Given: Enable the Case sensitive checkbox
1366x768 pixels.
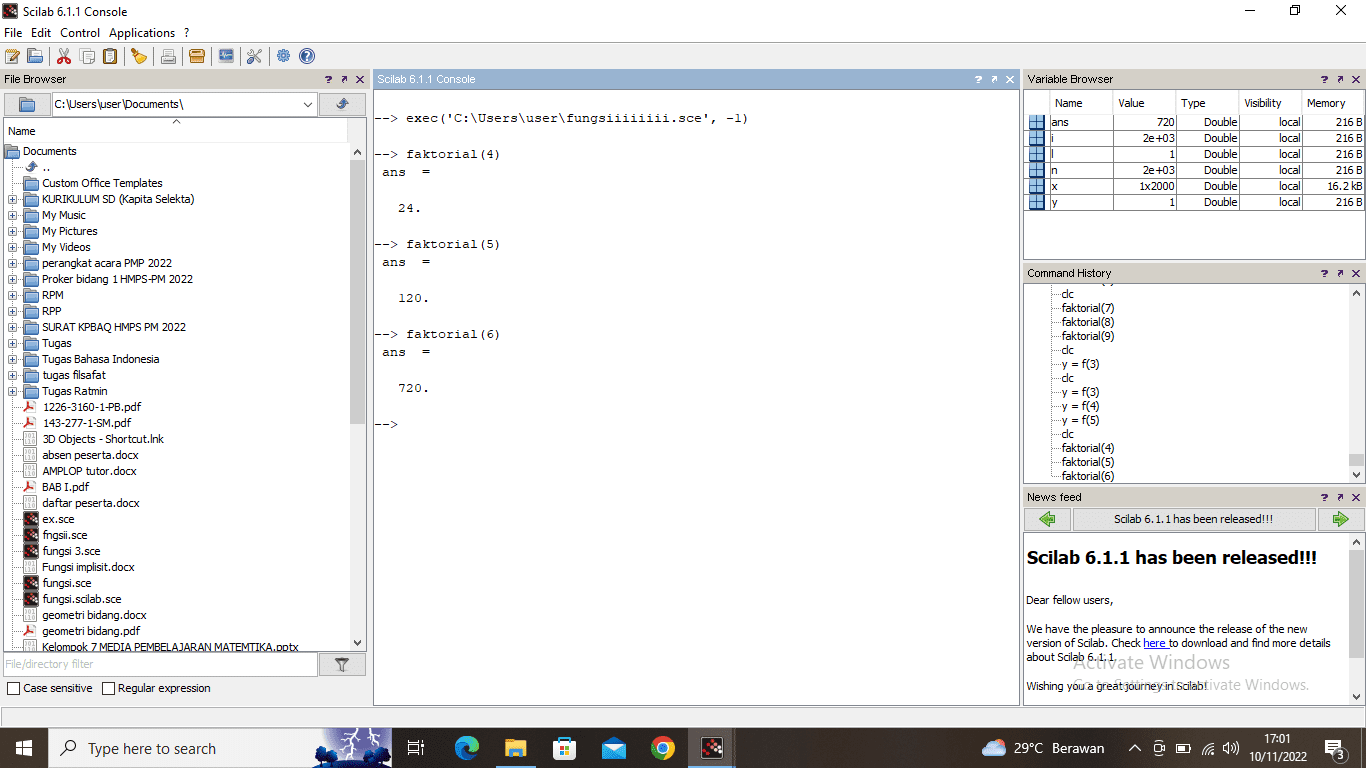Looking at the screenshot, I should [x=13, y=688].
